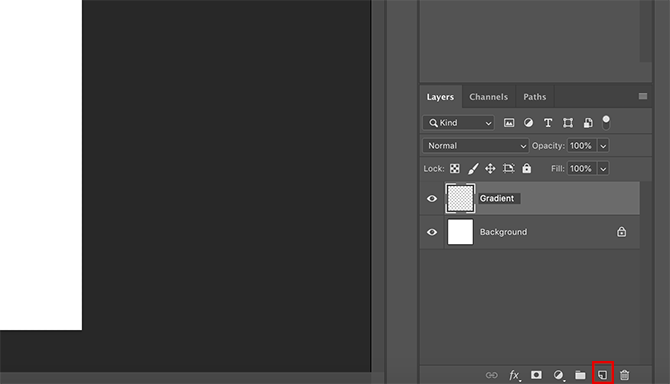The width and height of the screenshot is (670, 384).
Task: Click the Create a new layer icon
Action: [602, 375]
